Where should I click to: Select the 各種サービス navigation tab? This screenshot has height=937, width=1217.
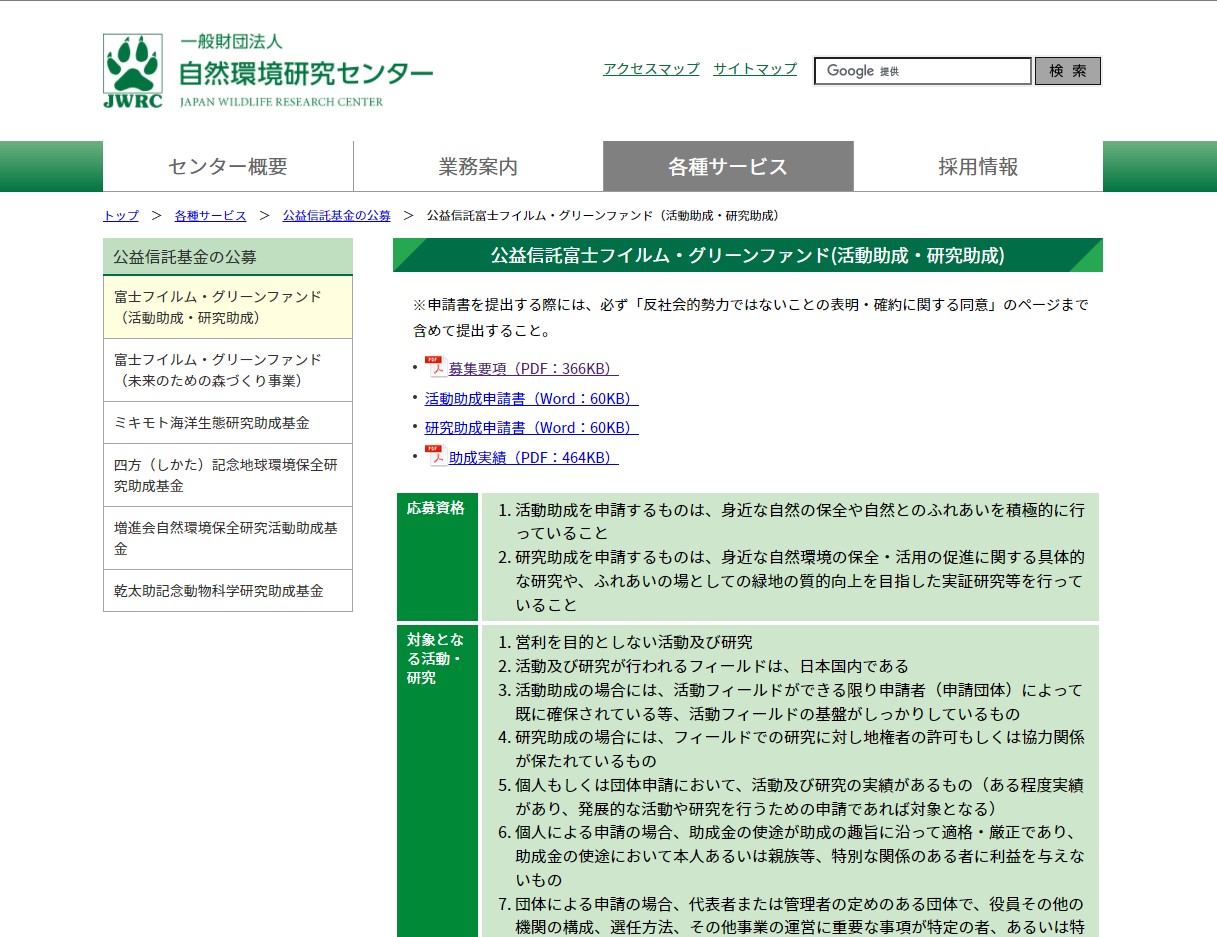pyautogui.click(x=728, y=167)
